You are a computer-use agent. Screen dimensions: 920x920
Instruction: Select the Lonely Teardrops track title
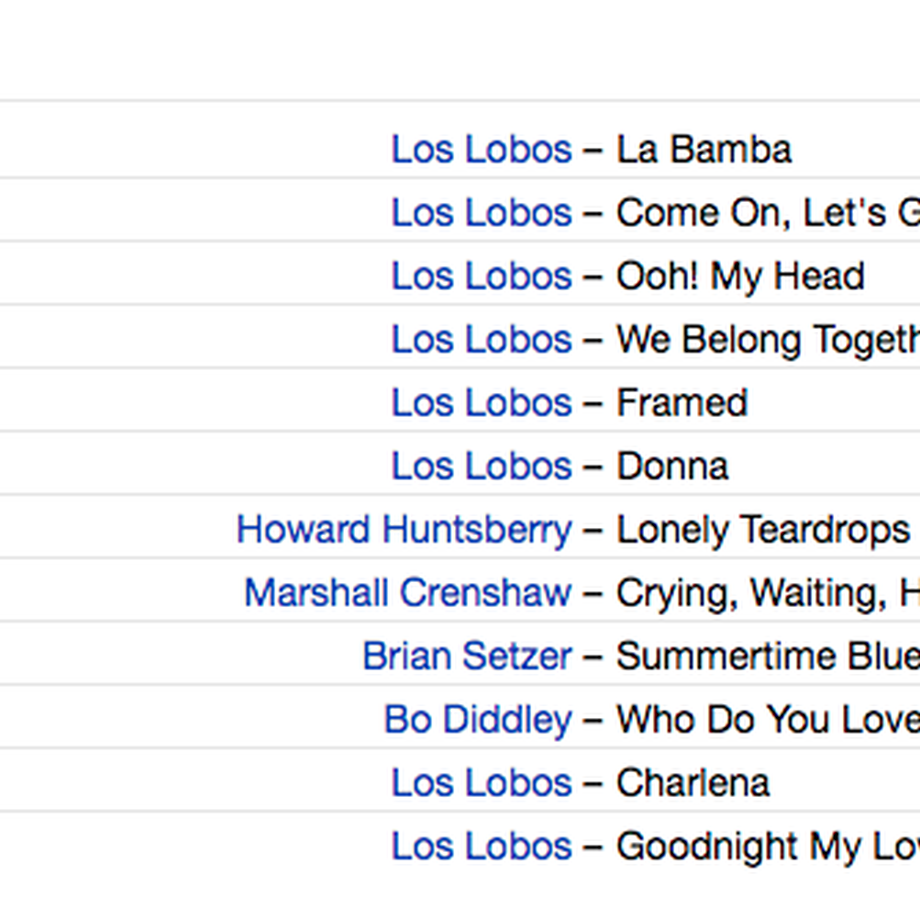pos(763,531)
